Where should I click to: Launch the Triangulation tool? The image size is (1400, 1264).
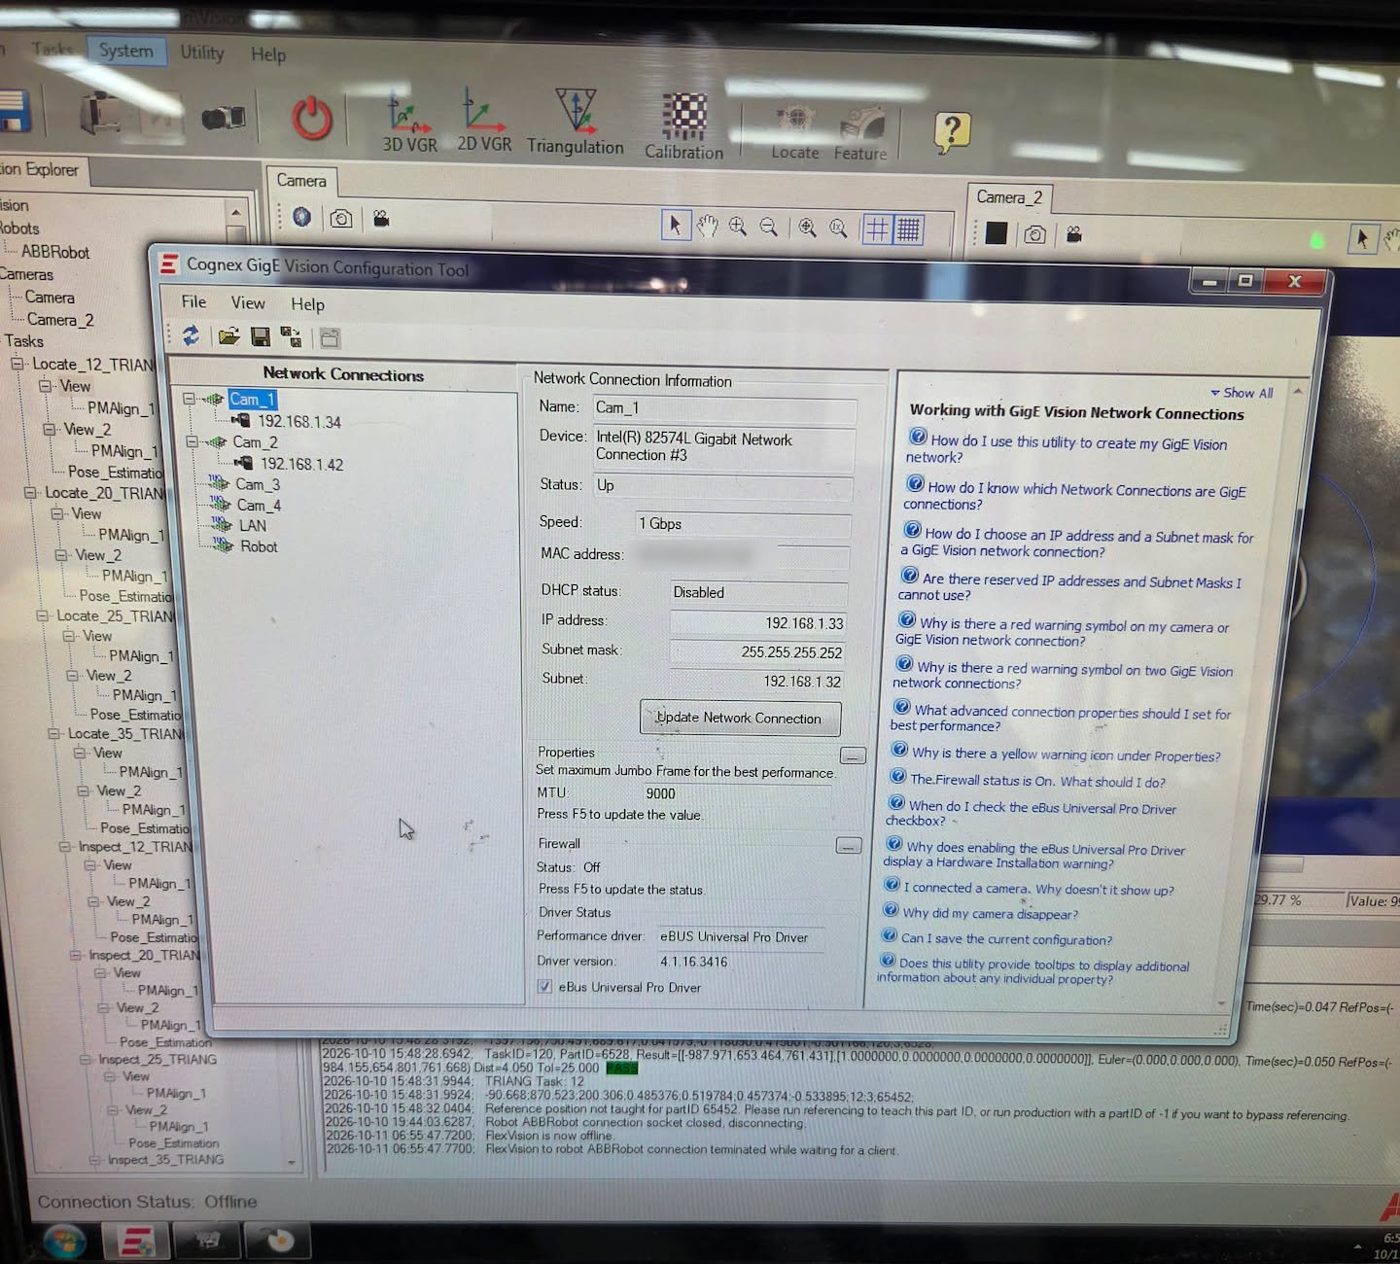[x=575, y=123]
